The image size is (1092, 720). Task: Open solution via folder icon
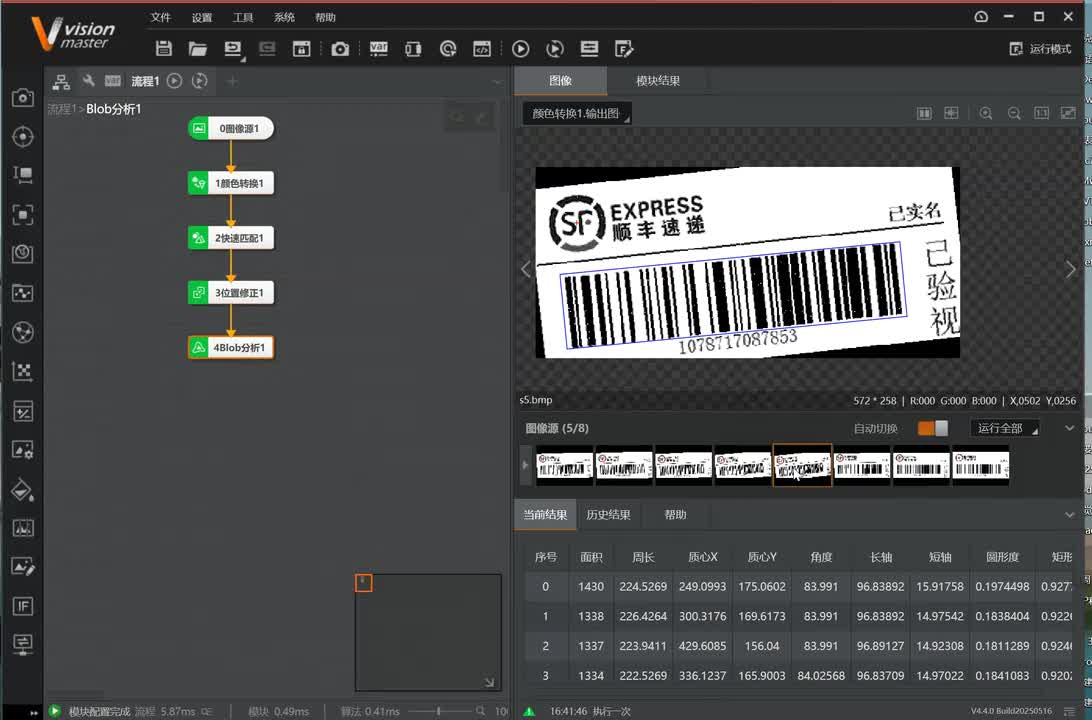coord(198,49)
